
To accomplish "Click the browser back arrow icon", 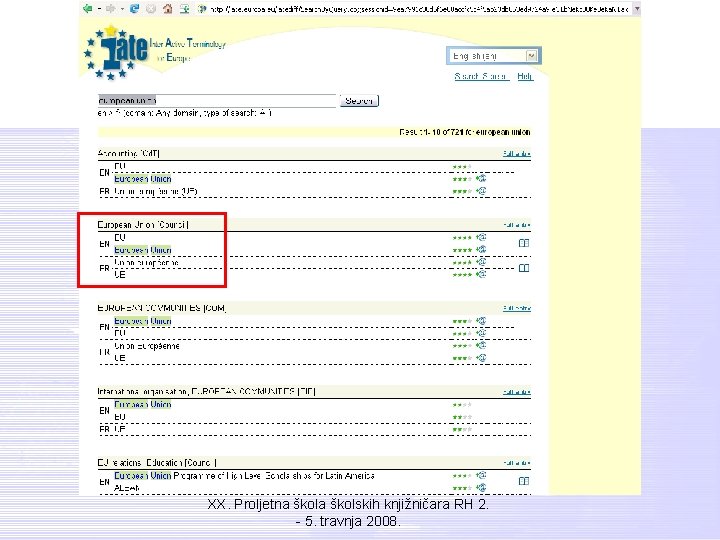I will coord(87,8).
